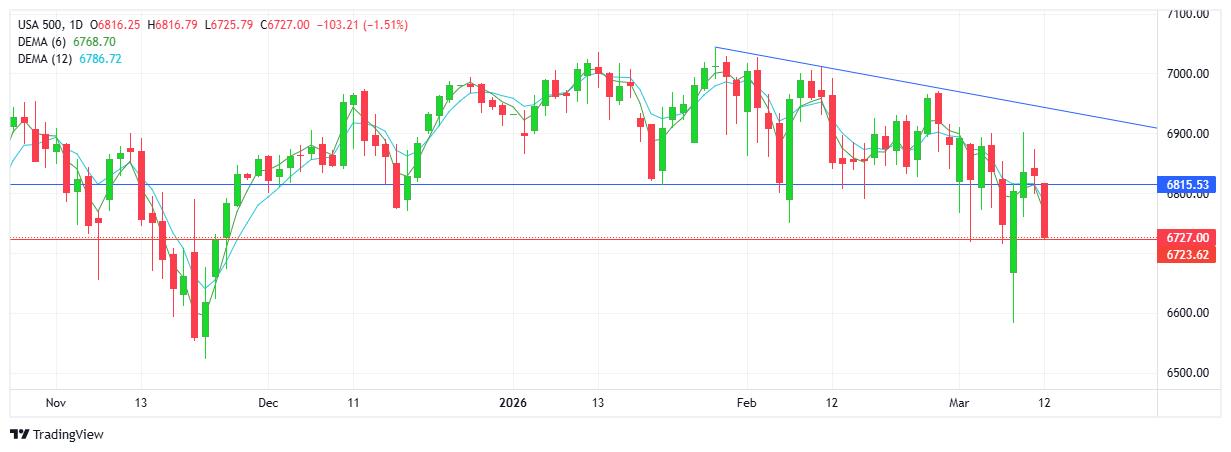This screenshot has width=1231, height=452.
Task: Select the blue 6815.53 price label
Action: 1188,185
